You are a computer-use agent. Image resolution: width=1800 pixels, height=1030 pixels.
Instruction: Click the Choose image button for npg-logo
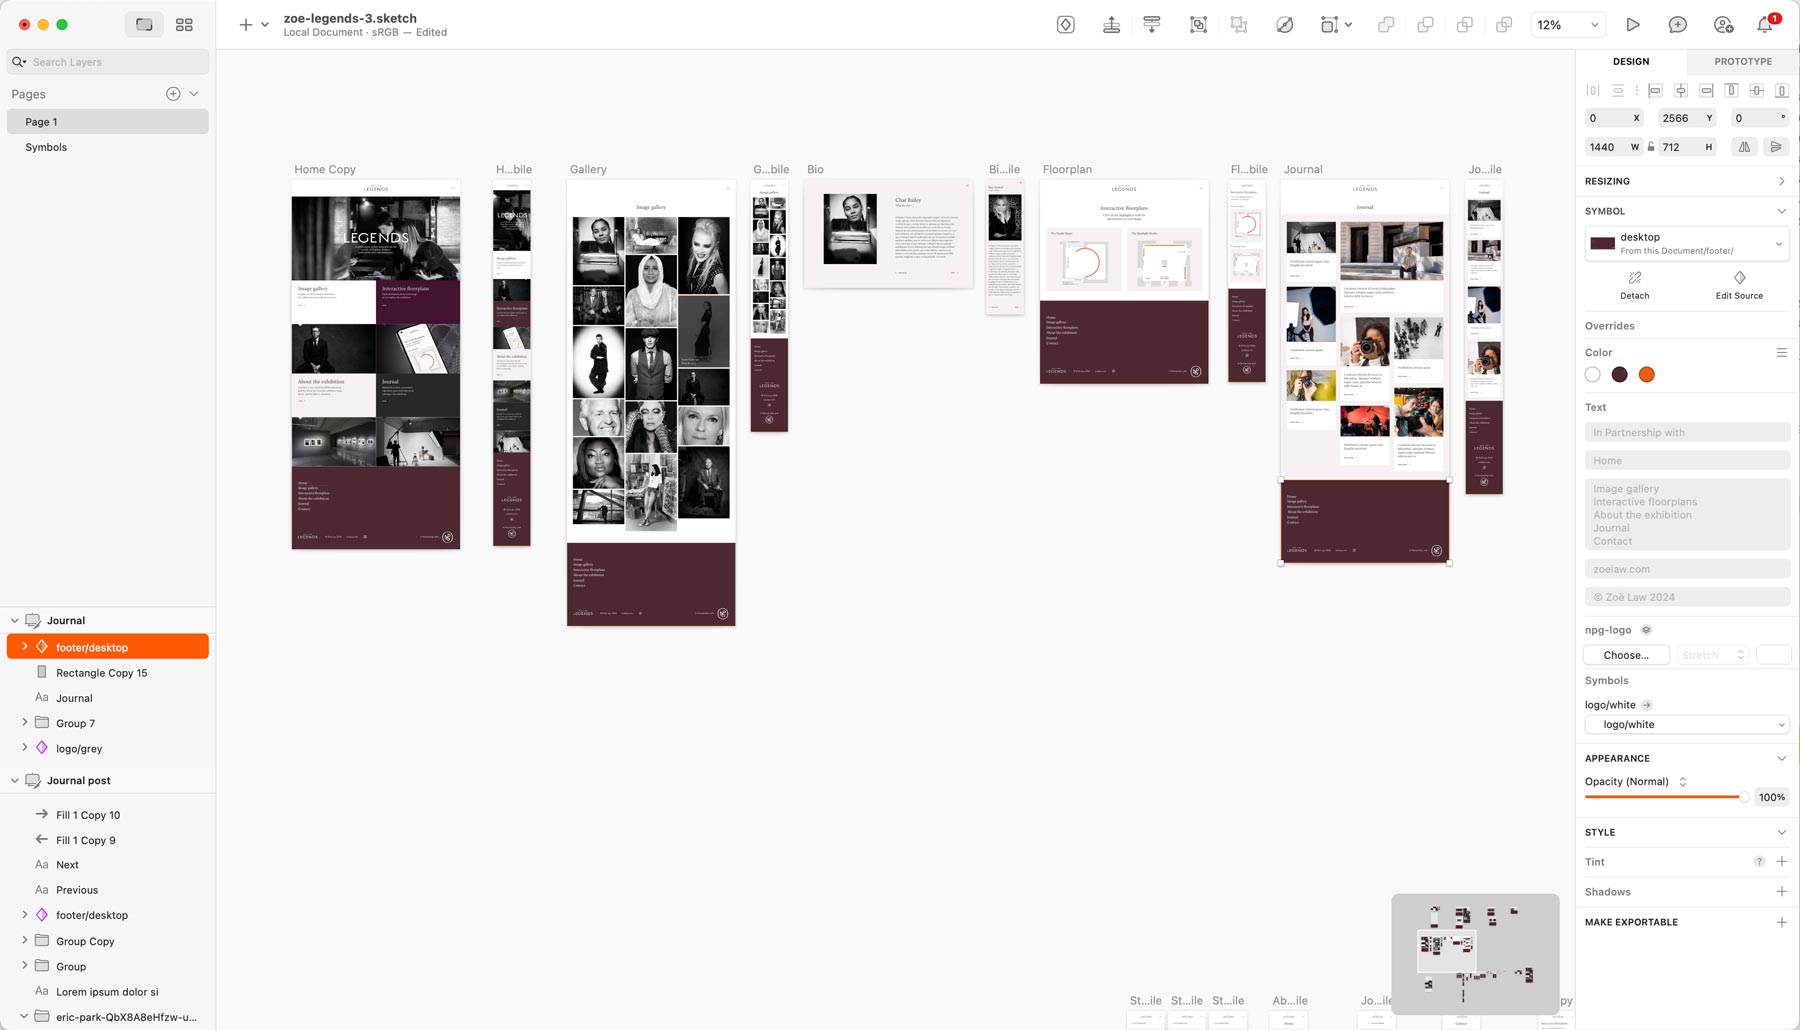pos(1626,656)
